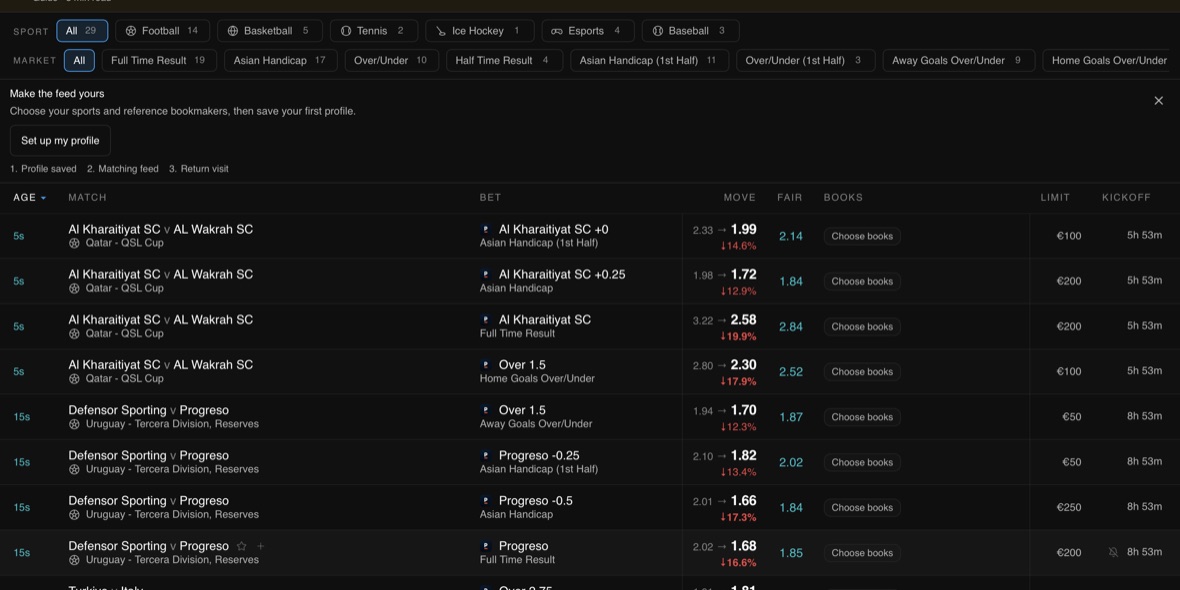
Task: Select the All 29 sport filter
Action: tap(82, 31)
